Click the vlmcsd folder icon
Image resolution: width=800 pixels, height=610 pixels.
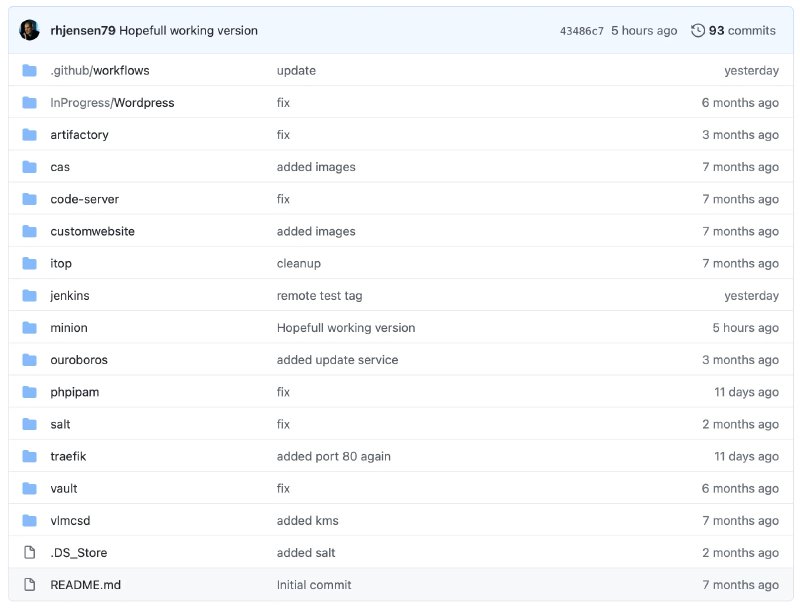(x=30, y=520)
